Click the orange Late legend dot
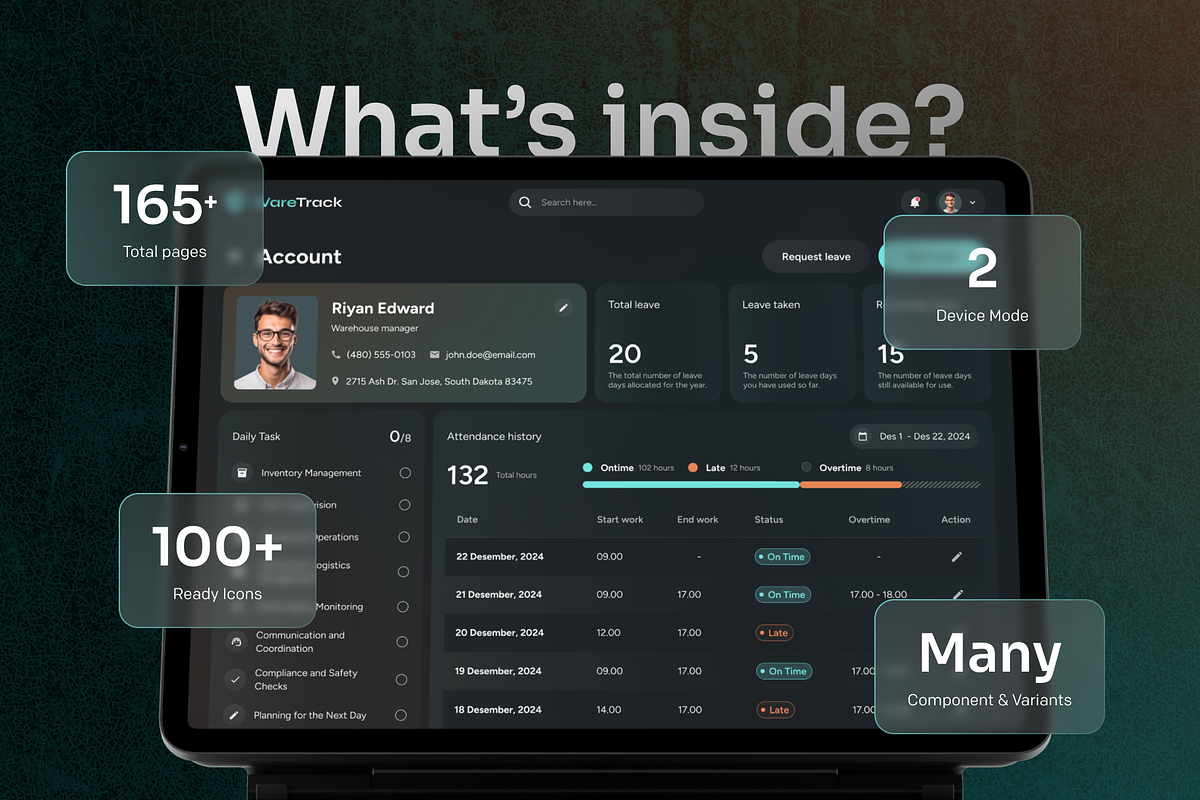The height and width of the screenshot is (800, 1200). pyautogui.click(x=692, y=467)
